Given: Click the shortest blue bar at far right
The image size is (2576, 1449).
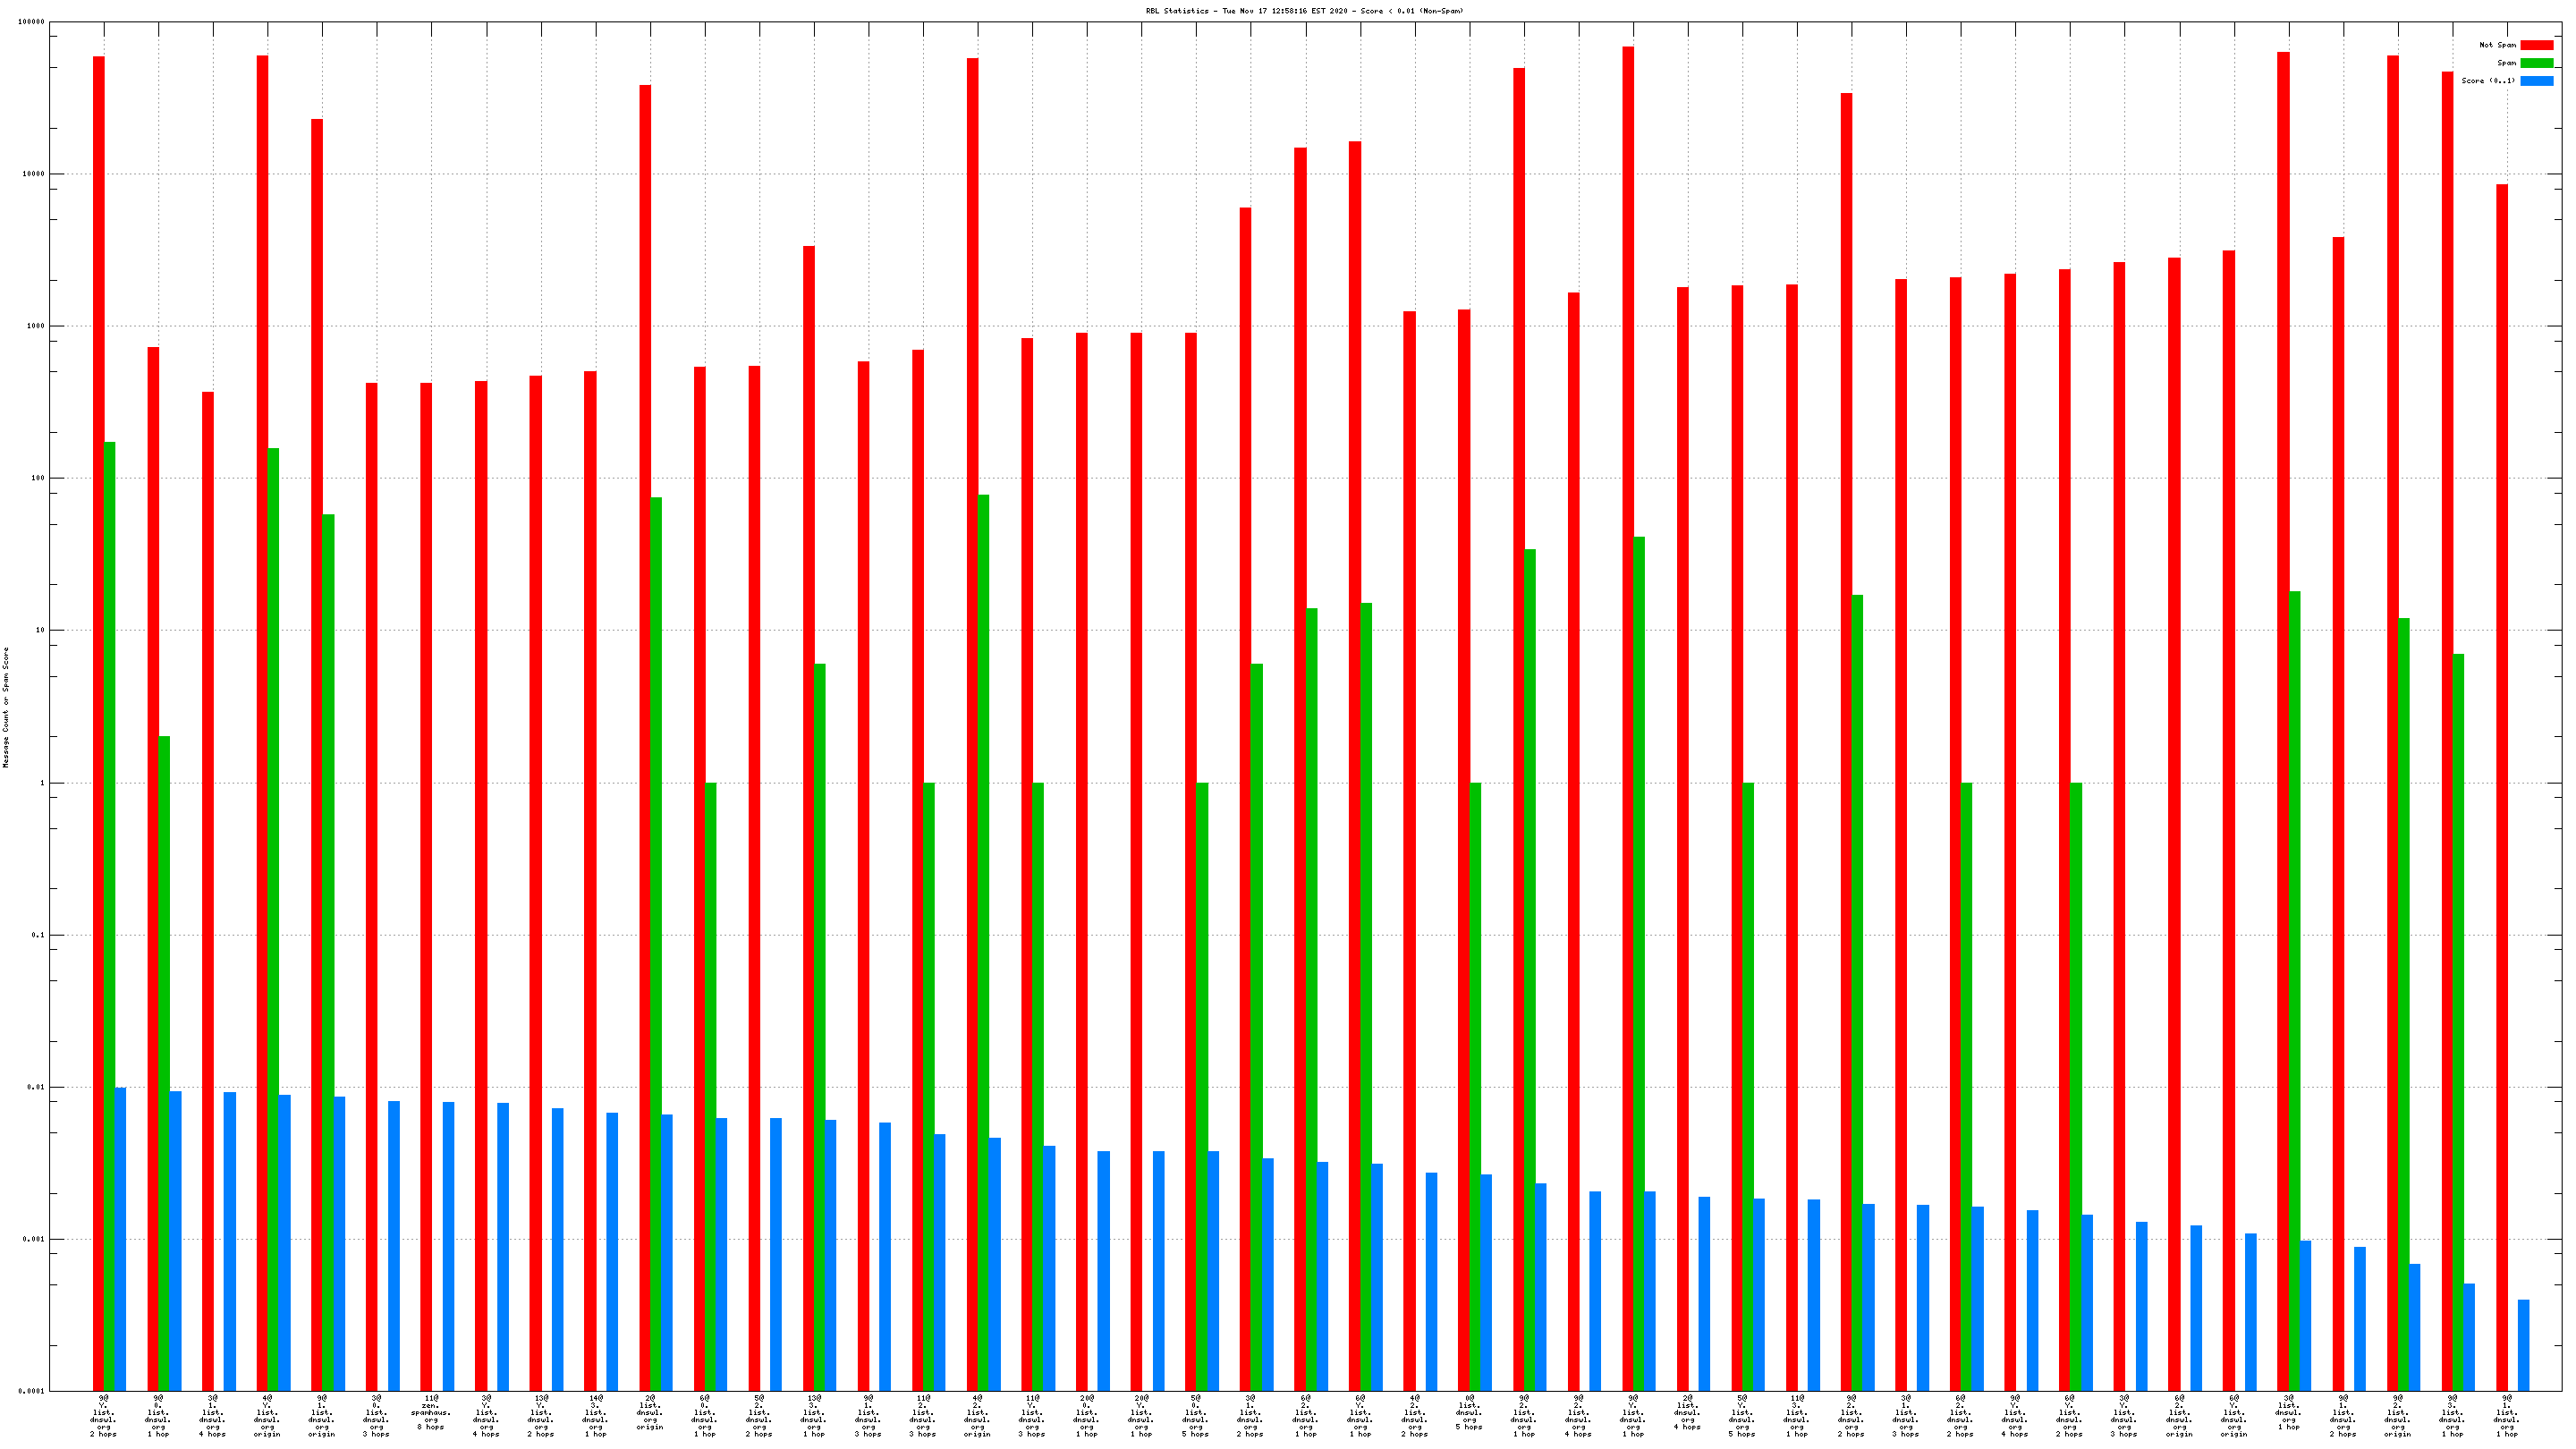Looking at the screenshot, I should (x=2523, y=1345).
